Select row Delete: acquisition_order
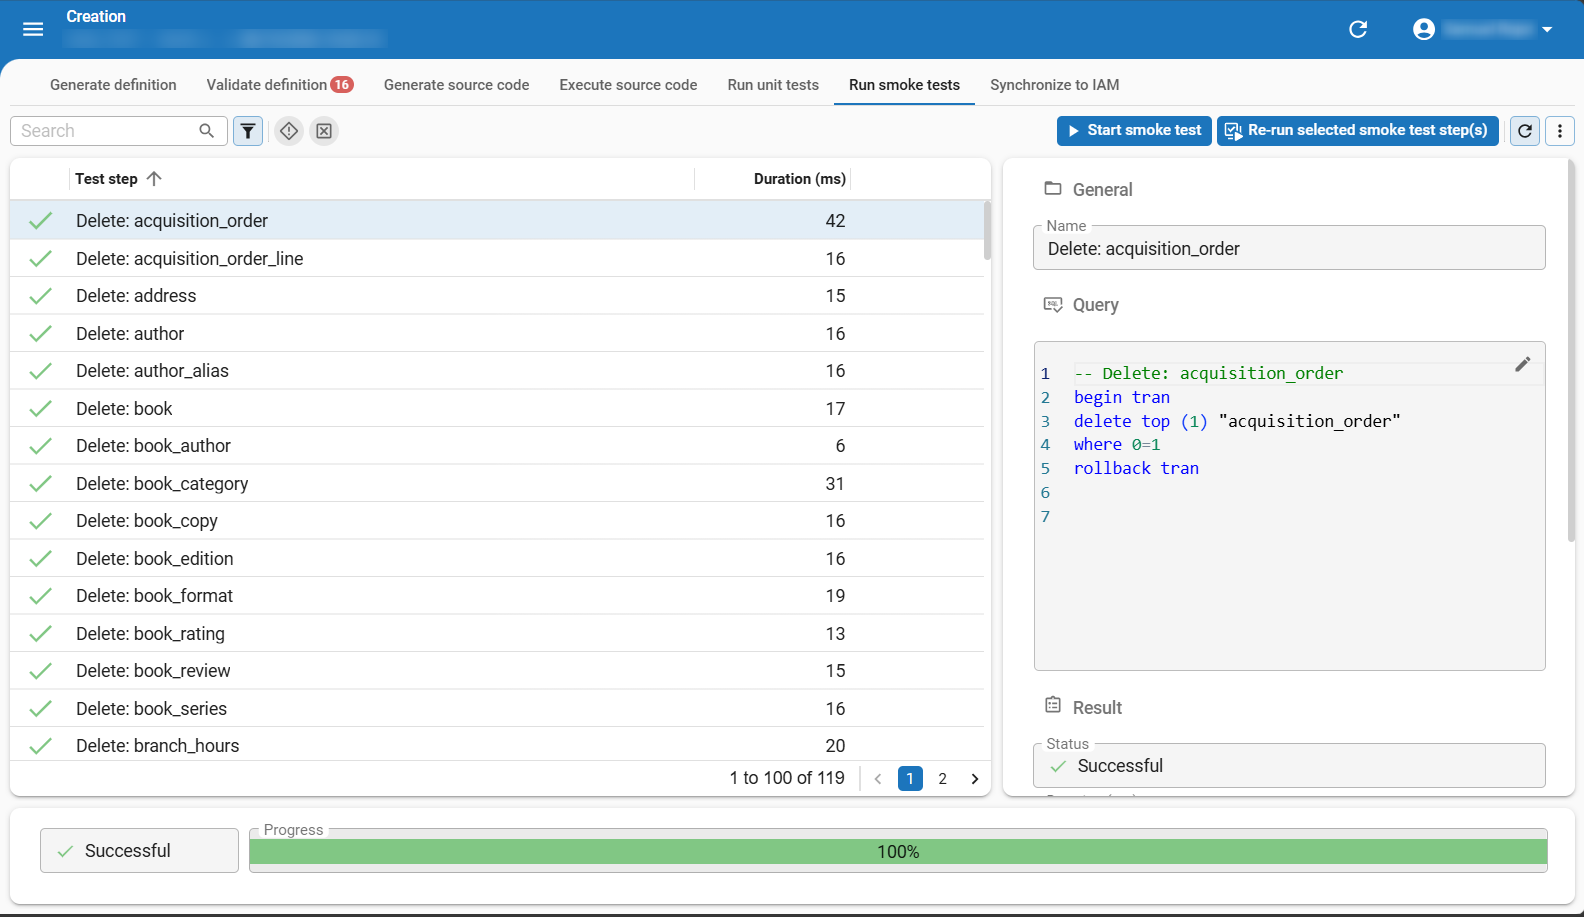1584x917 pixels. pyautogui.click(x=497, y=221)
